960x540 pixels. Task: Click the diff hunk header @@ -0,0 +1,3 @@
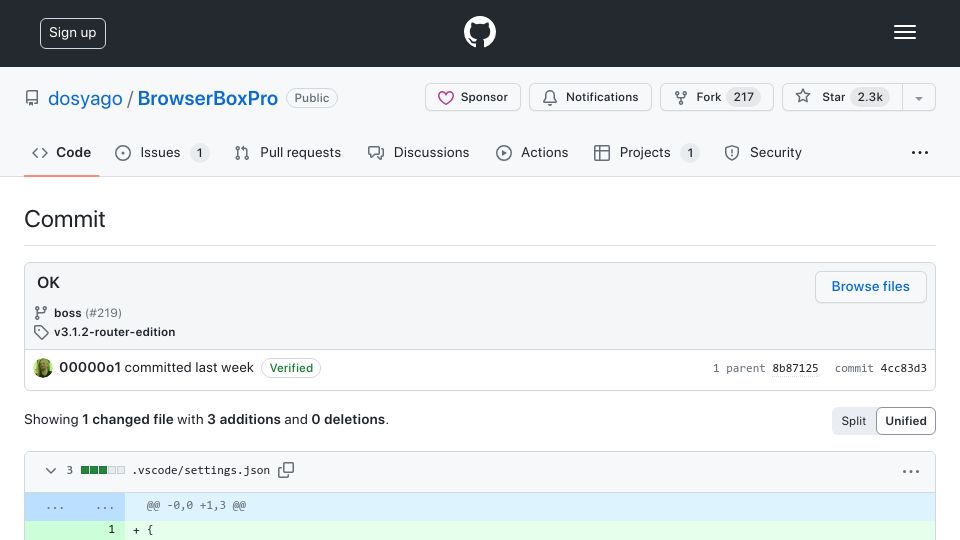197,505
